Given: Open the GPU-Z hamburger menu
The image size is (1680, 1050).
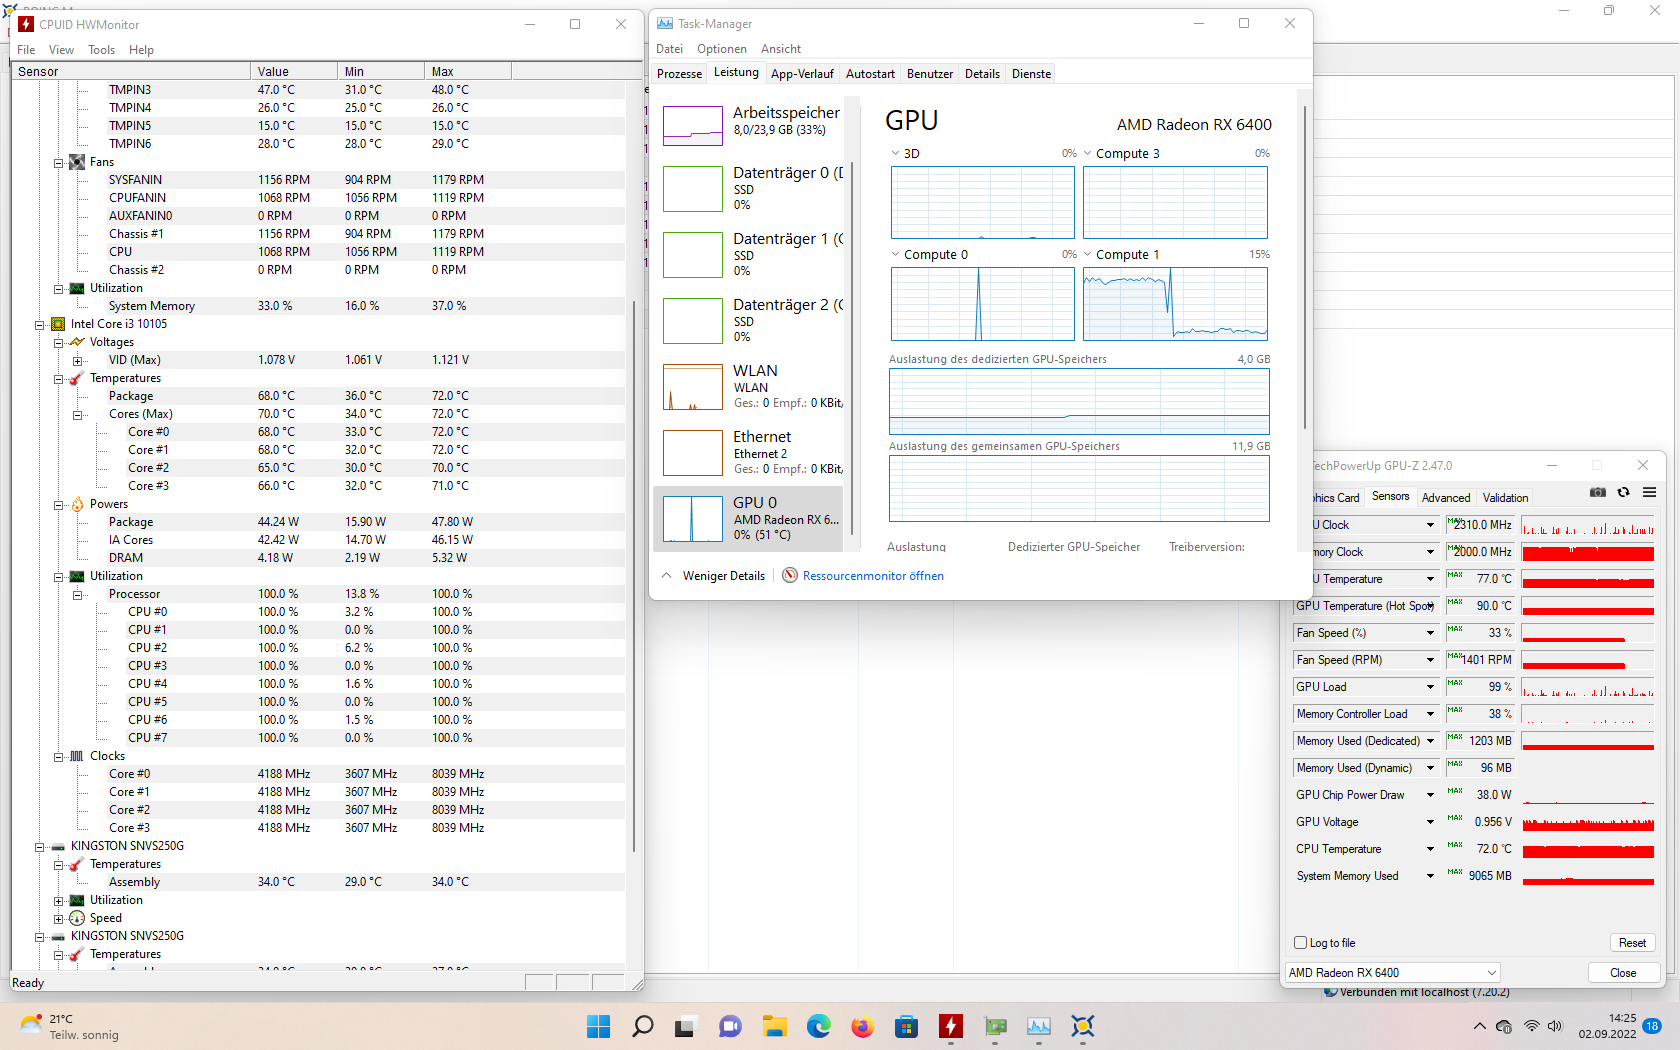Looking at the screenshot, I should [1650, 492].
